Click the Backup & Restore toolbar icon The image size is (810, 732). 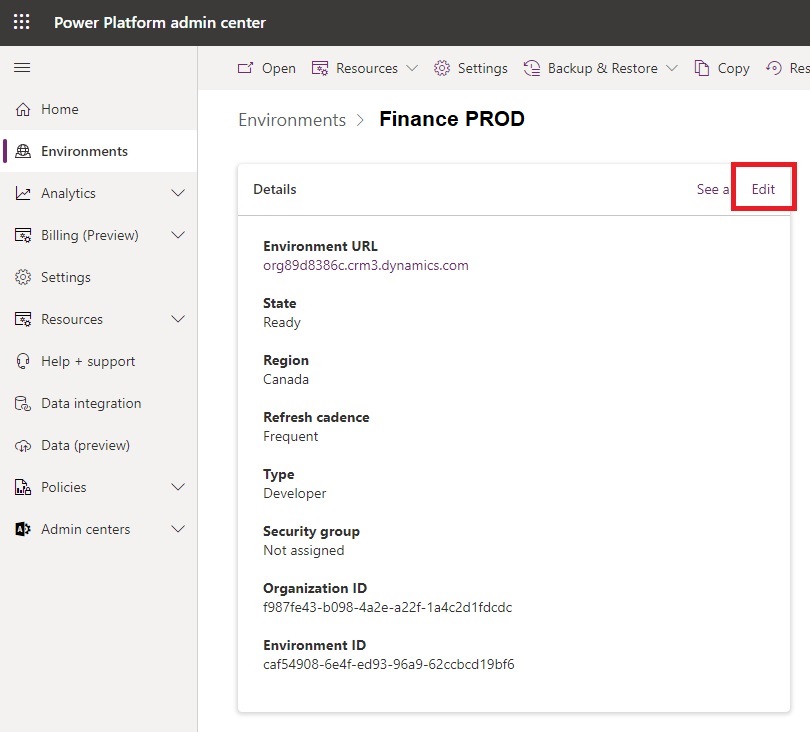tap(532, 68)
